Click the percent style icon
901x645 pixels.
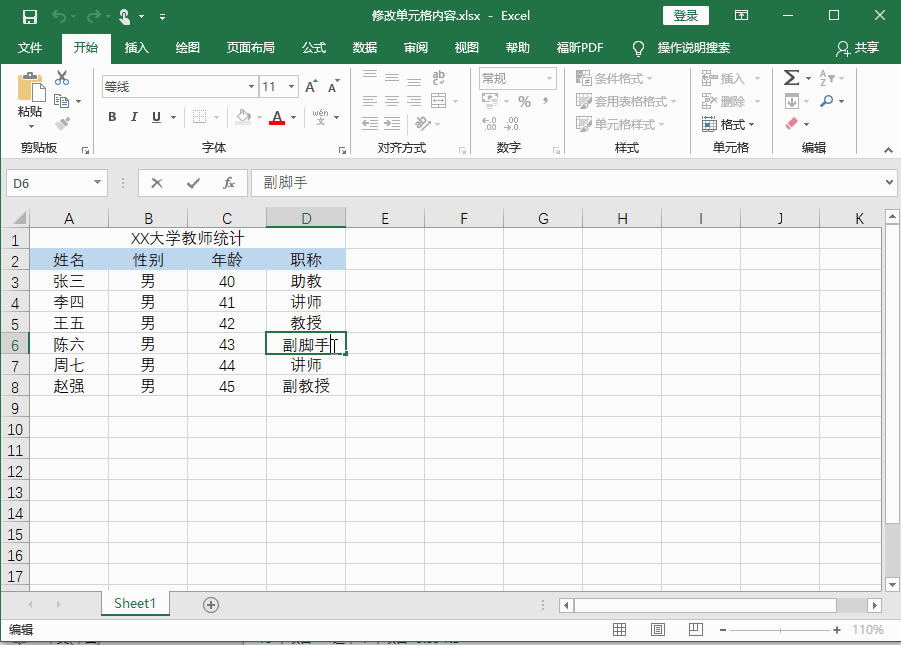pyautogui.click(x=524, y=101)
